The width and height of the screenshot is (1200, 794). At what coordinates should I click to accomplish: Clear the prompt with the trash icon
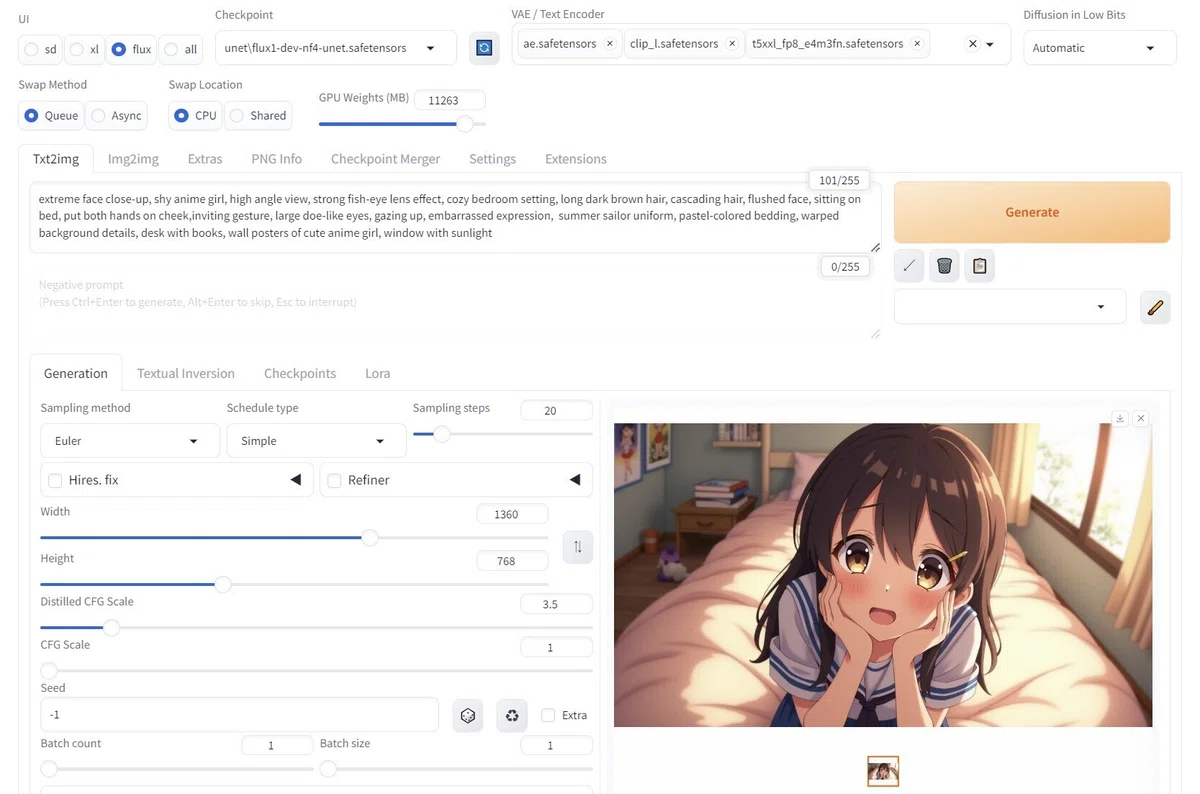click(x=944, y=266)
